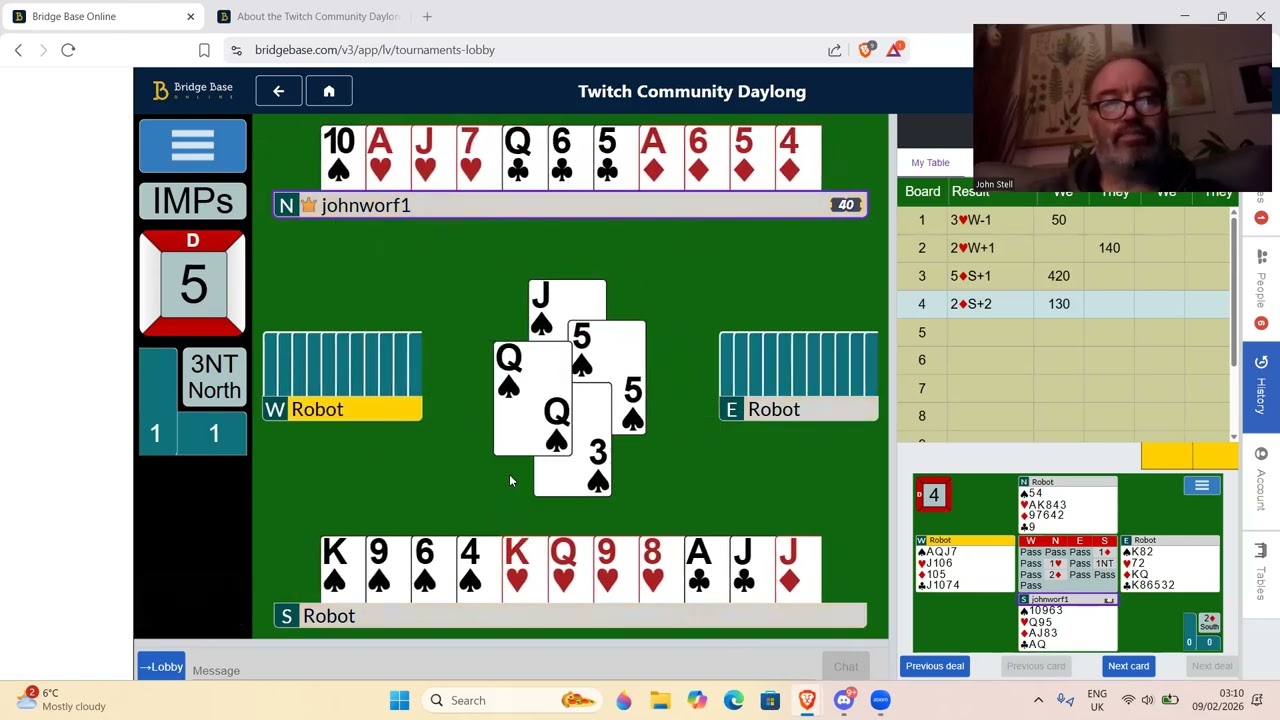
Task: Click the Next deal button
Action: point(1212,666)
